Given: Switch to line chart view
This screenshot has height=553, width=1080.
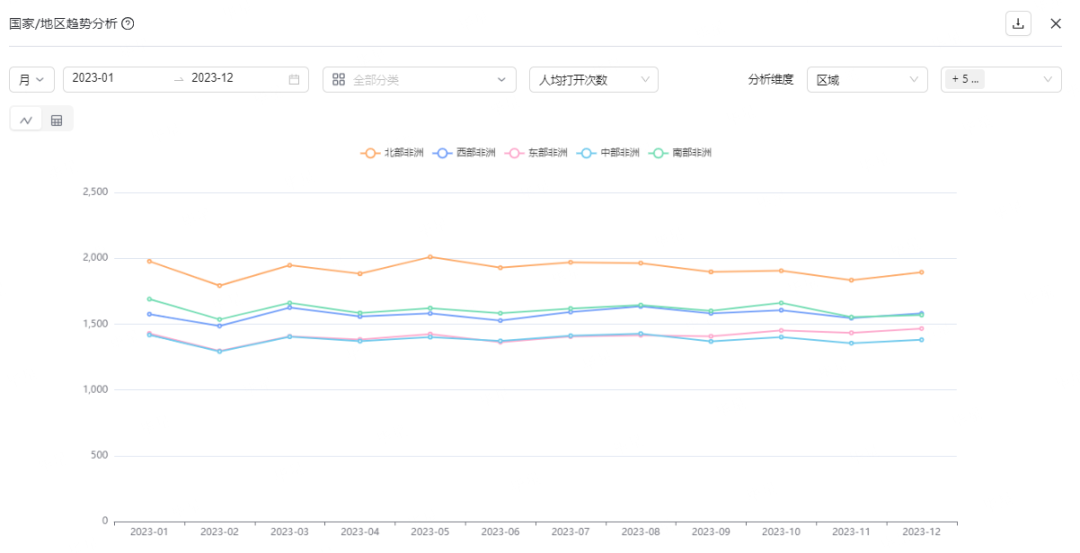Looking at the screenshot, I should point(26,120).
